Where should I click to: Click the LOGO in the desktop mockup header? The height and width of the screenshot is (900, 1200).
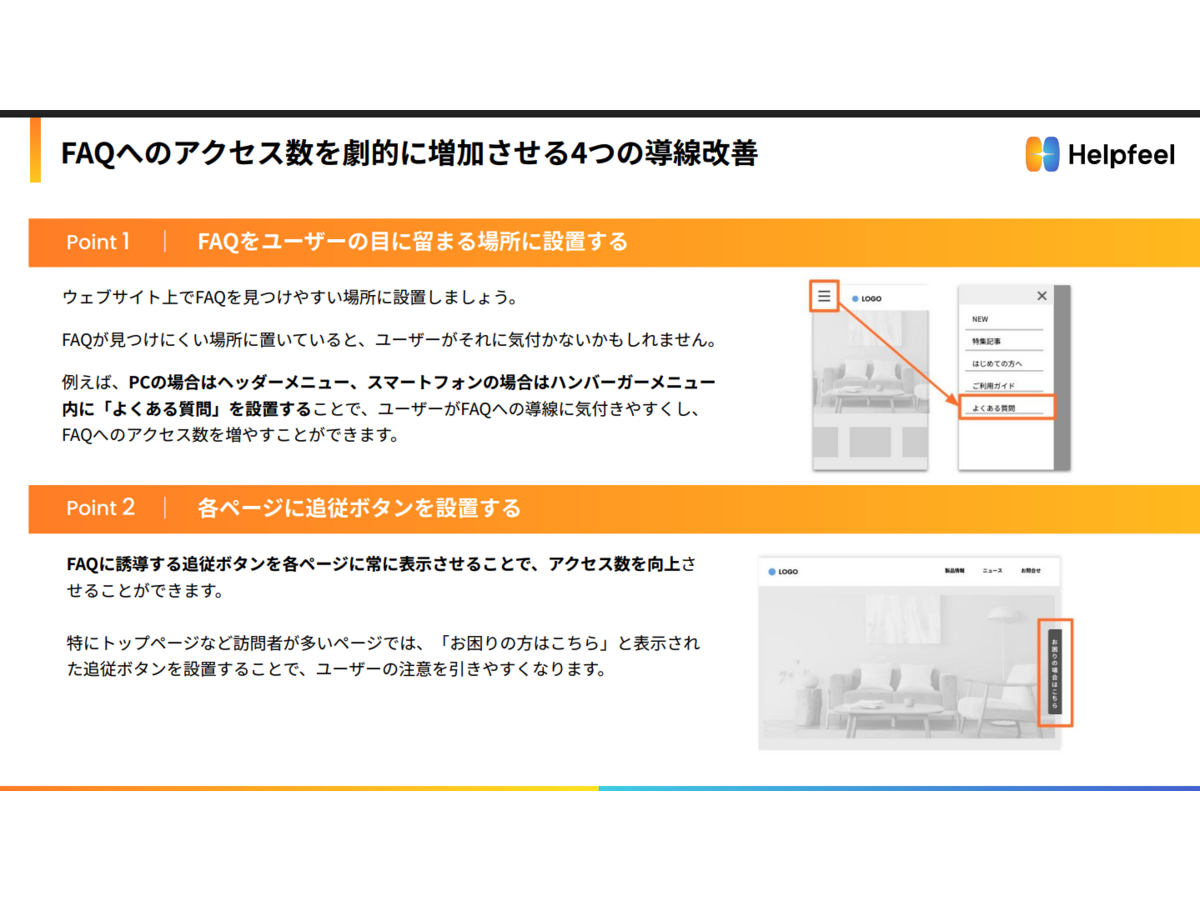point(783,572)
